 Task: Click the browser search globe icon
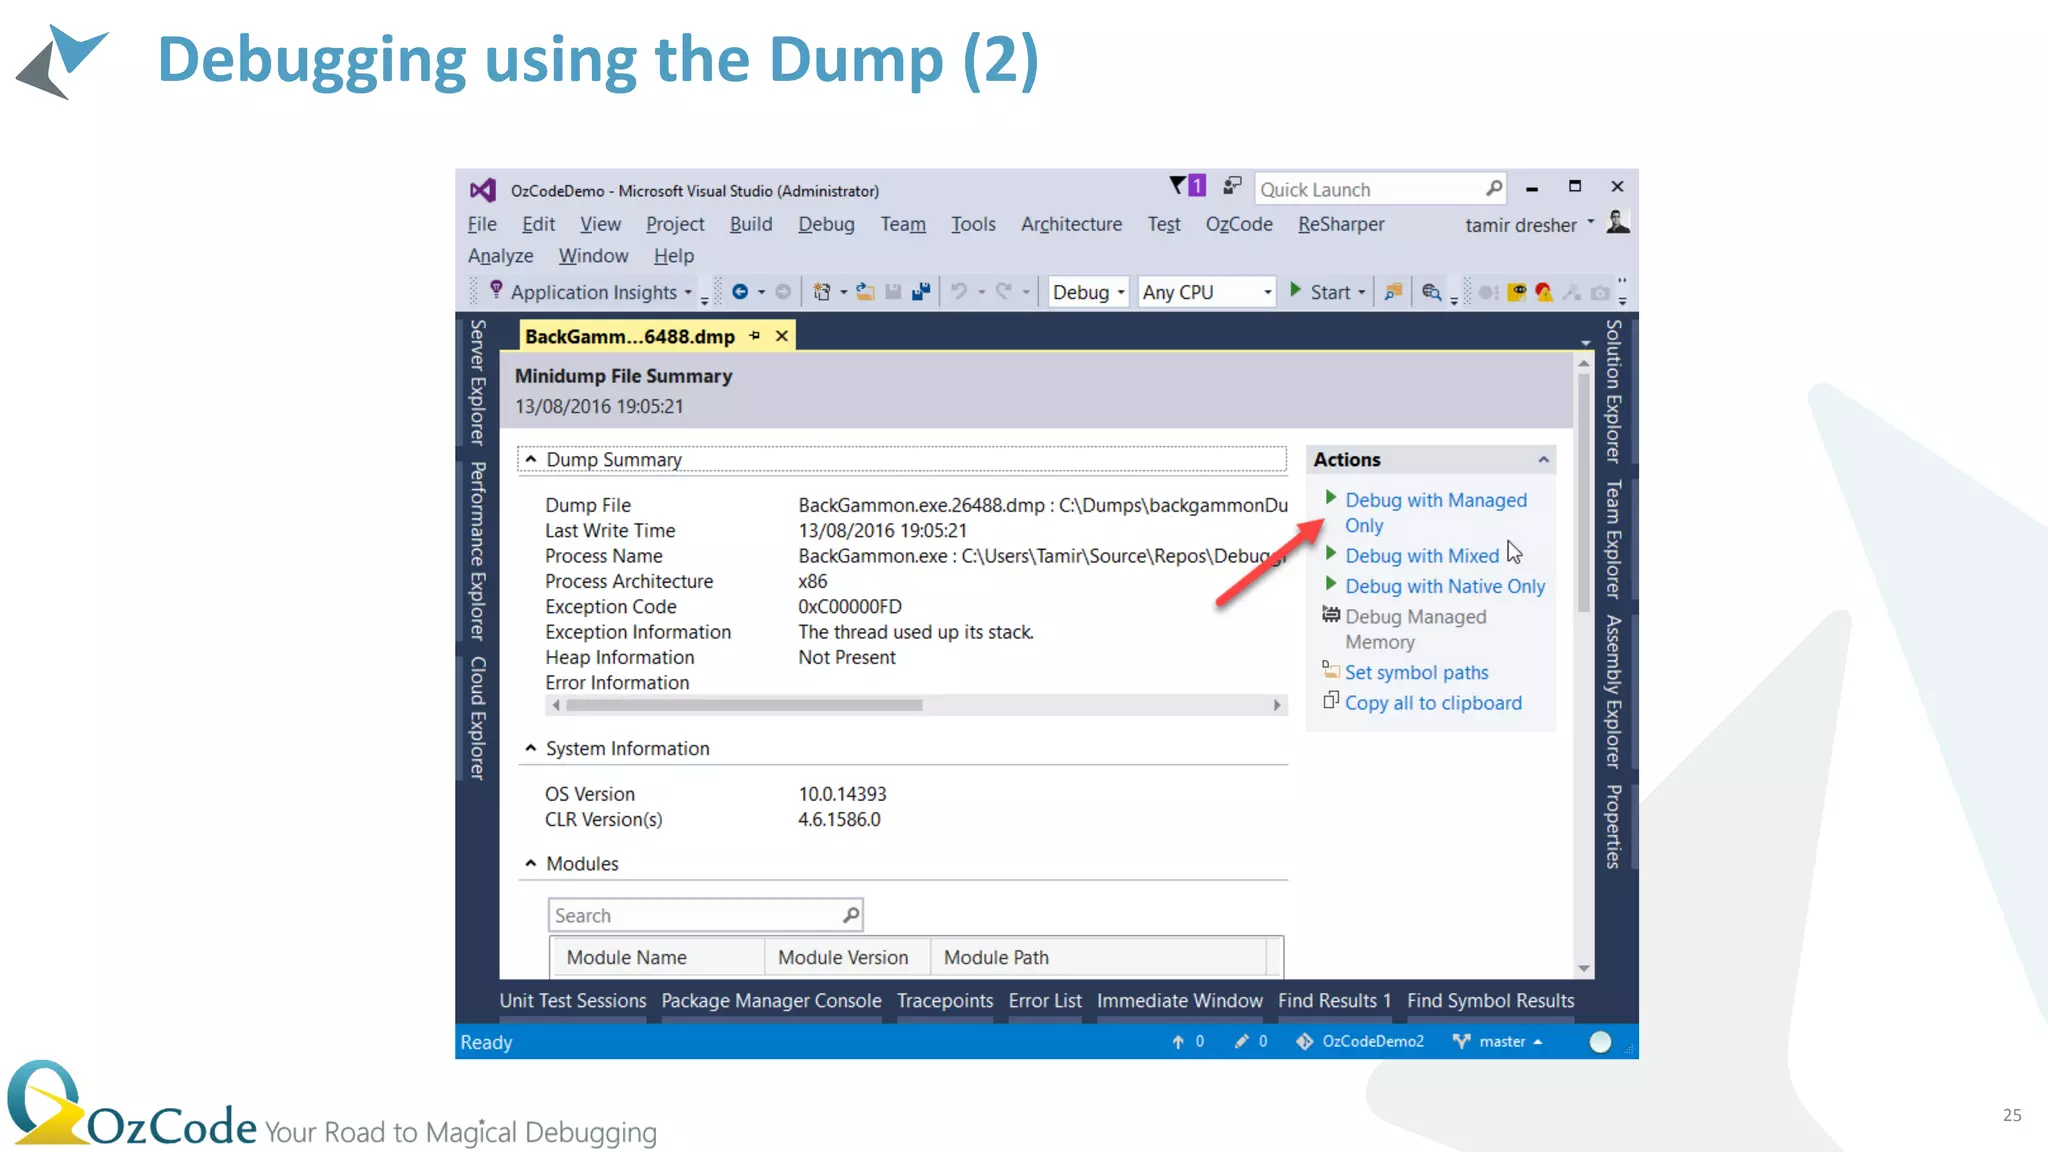click(1431, 292)
